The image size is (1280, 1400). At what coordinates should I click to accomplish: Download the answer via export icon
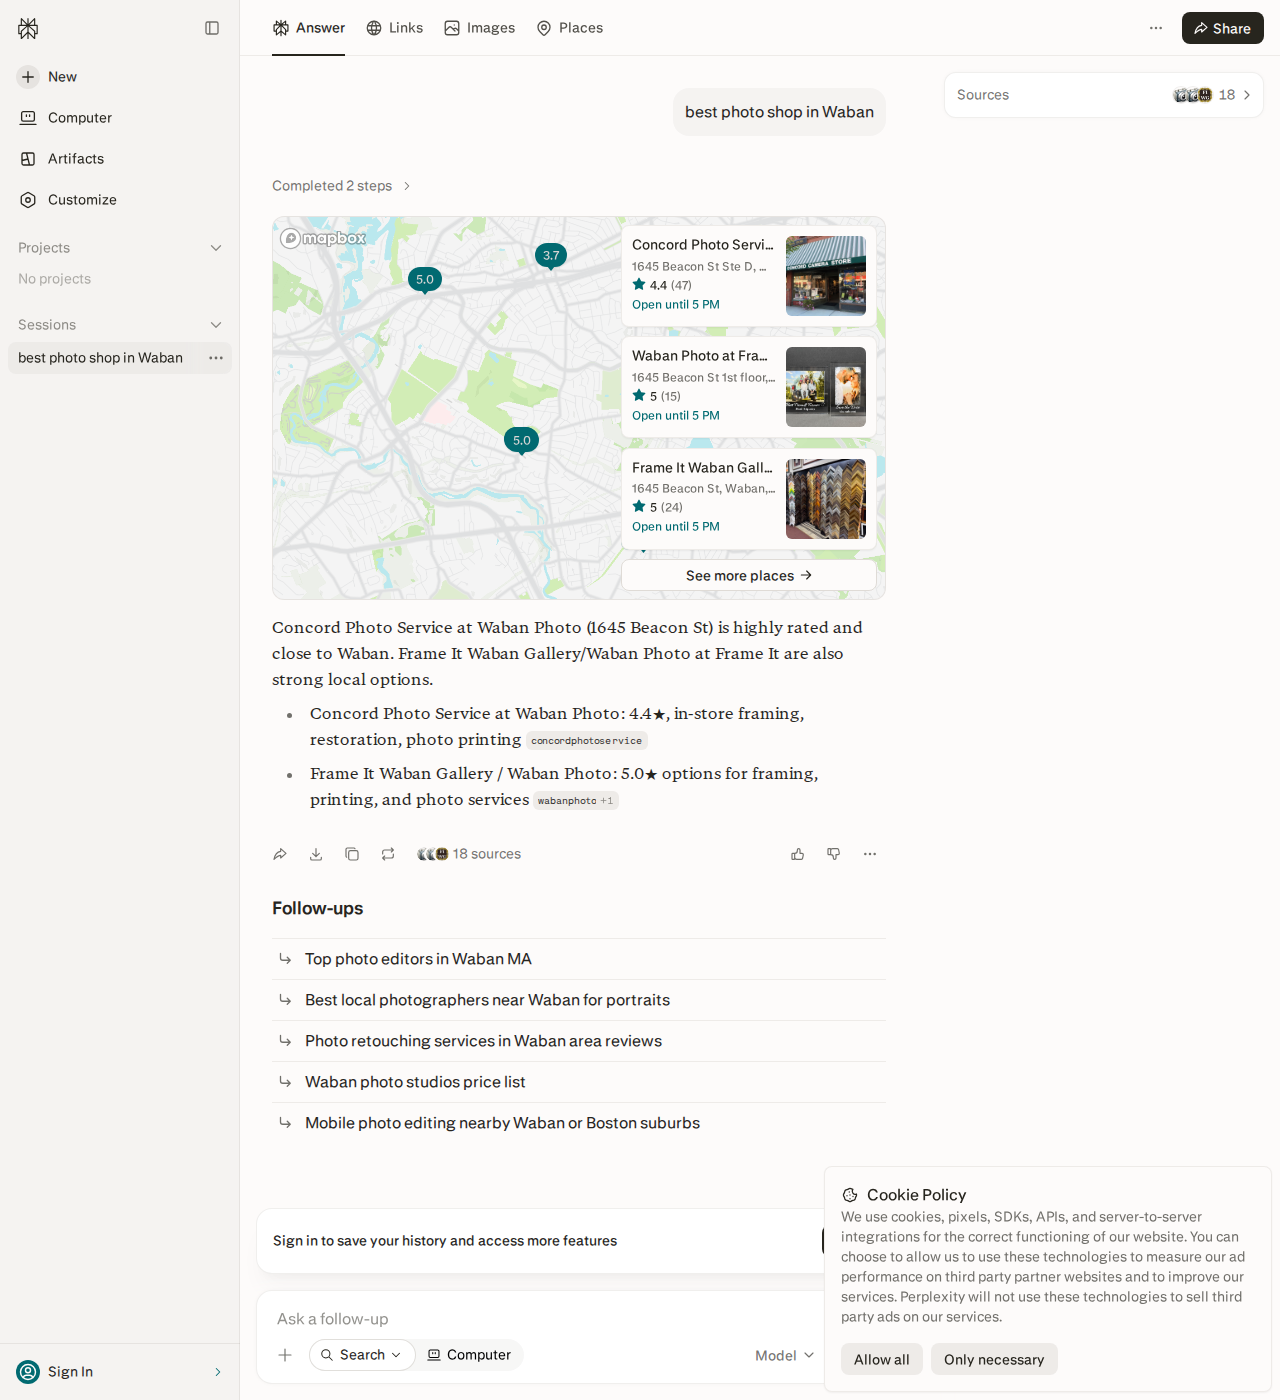coord(316,854)
